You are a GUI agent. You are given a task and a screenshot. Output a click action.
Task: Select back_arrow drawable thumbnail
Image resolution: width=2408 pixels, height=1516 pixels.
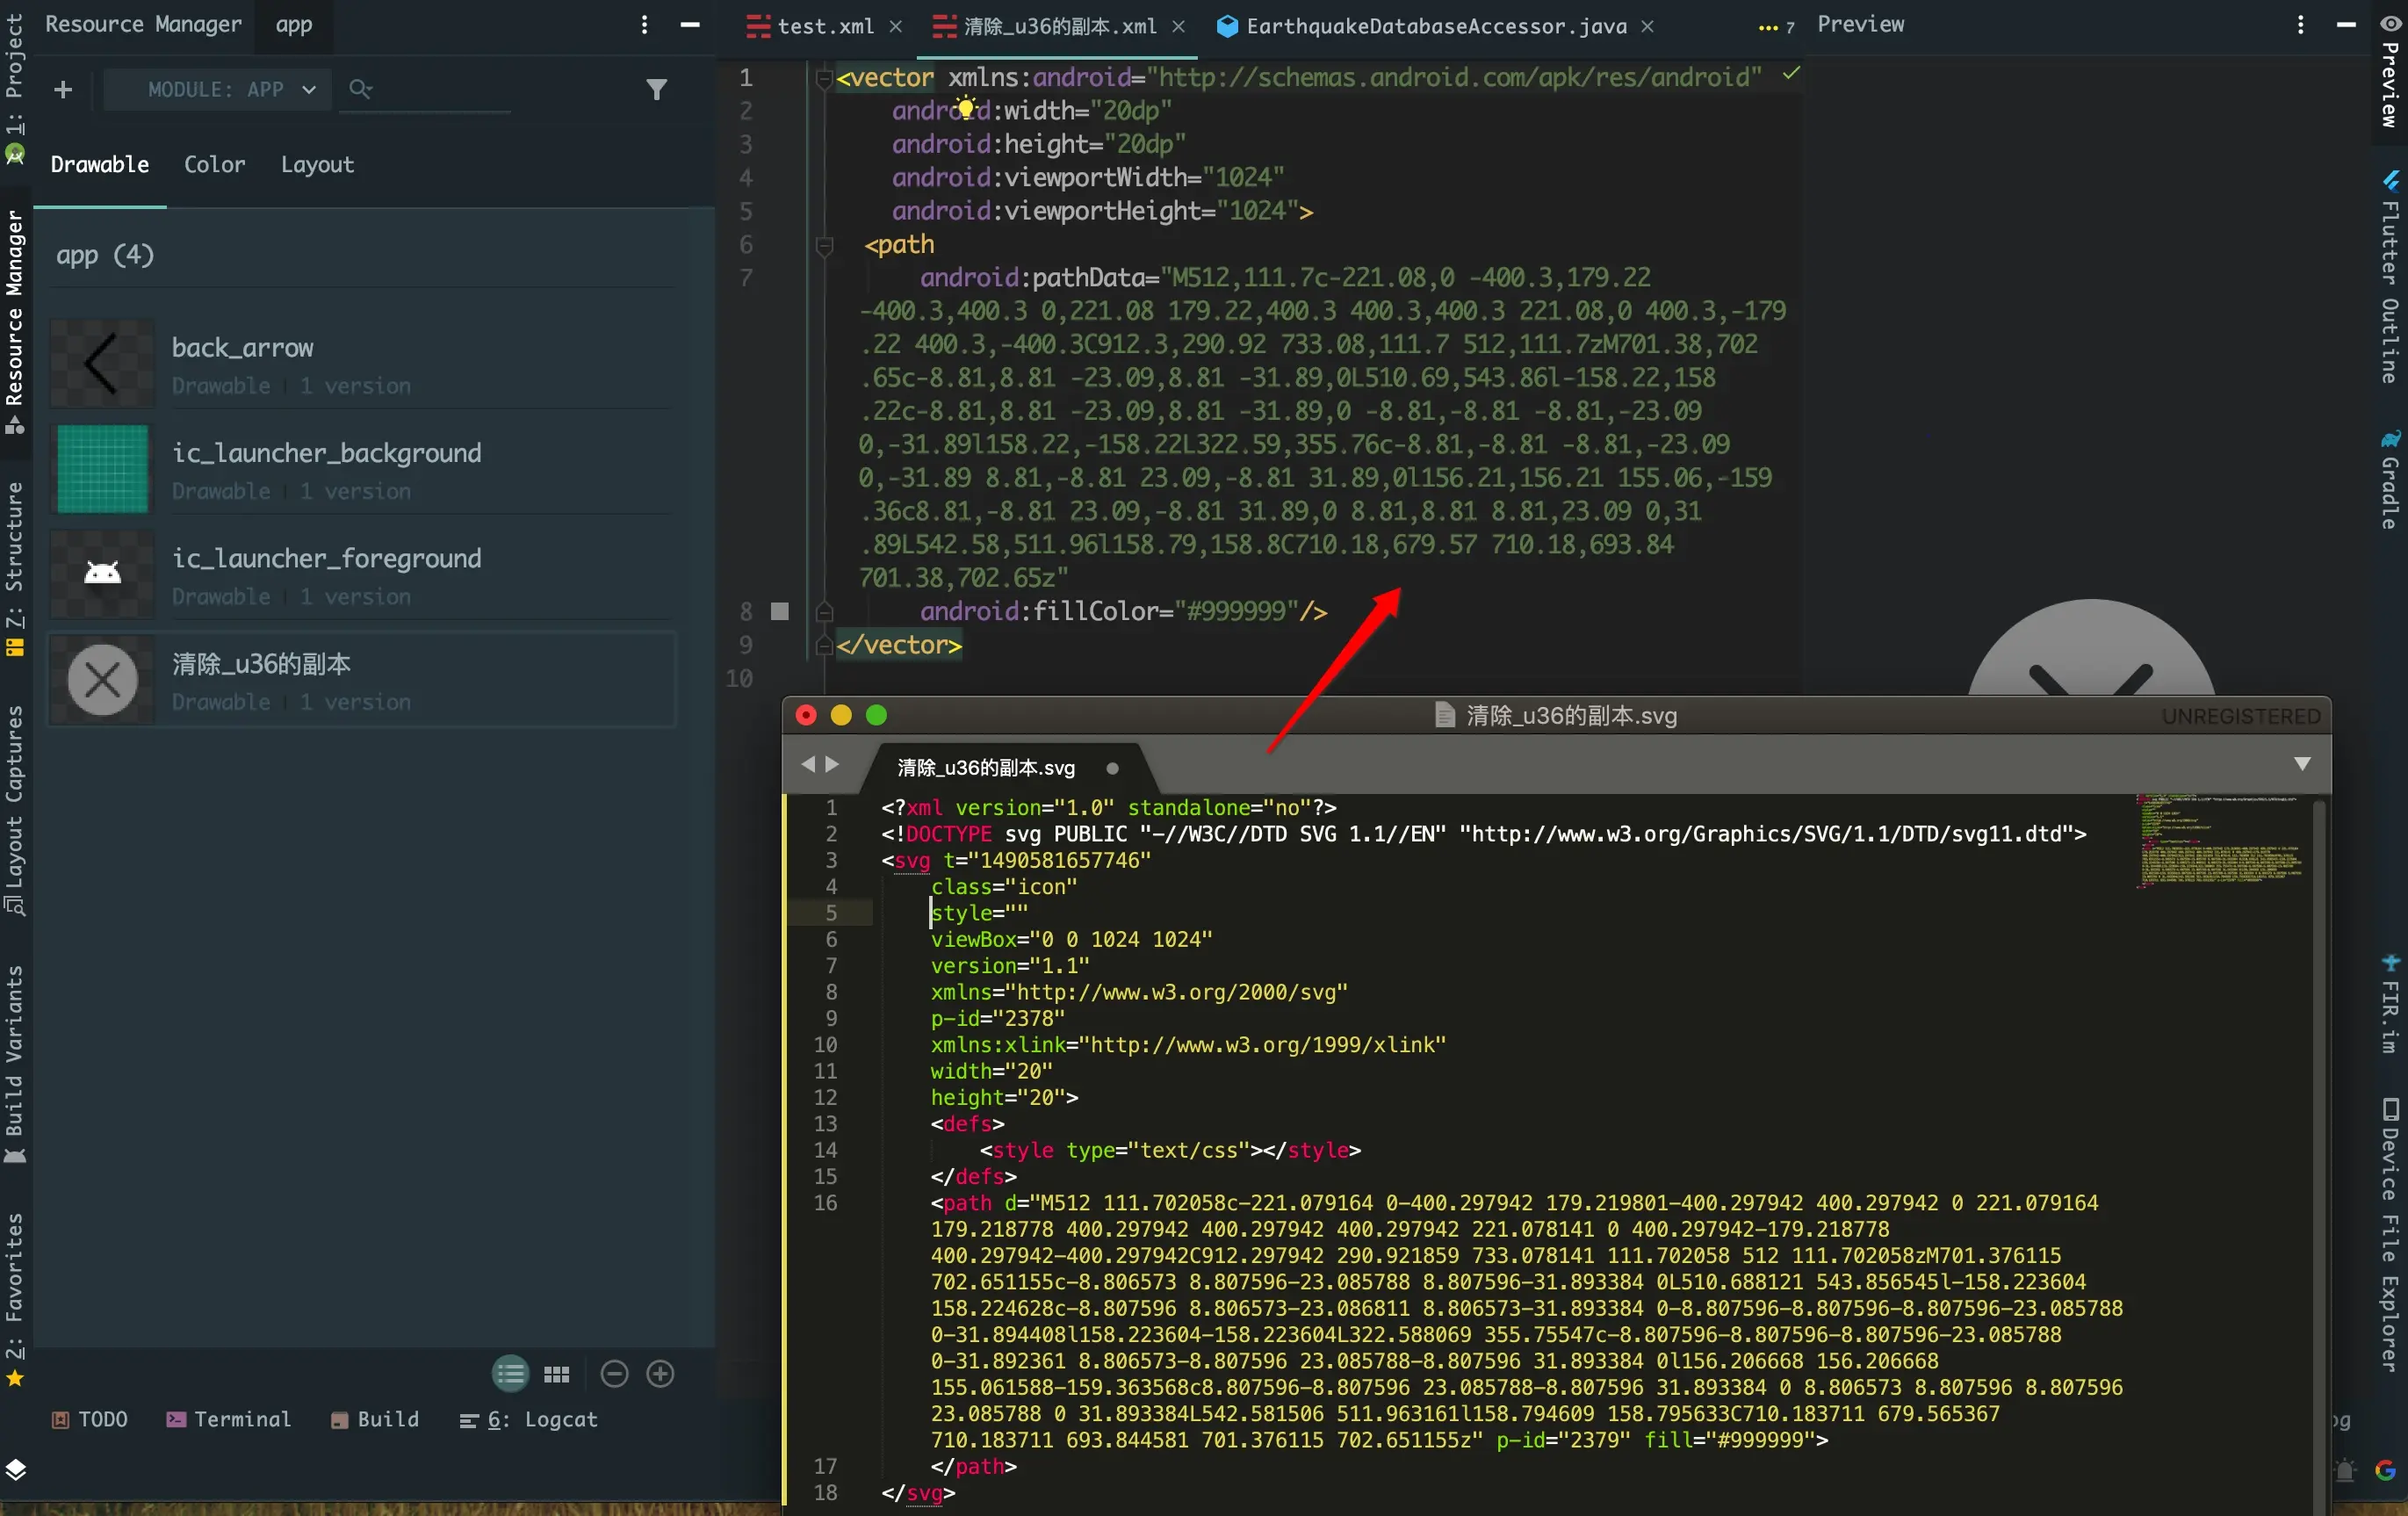click(102, 364)
